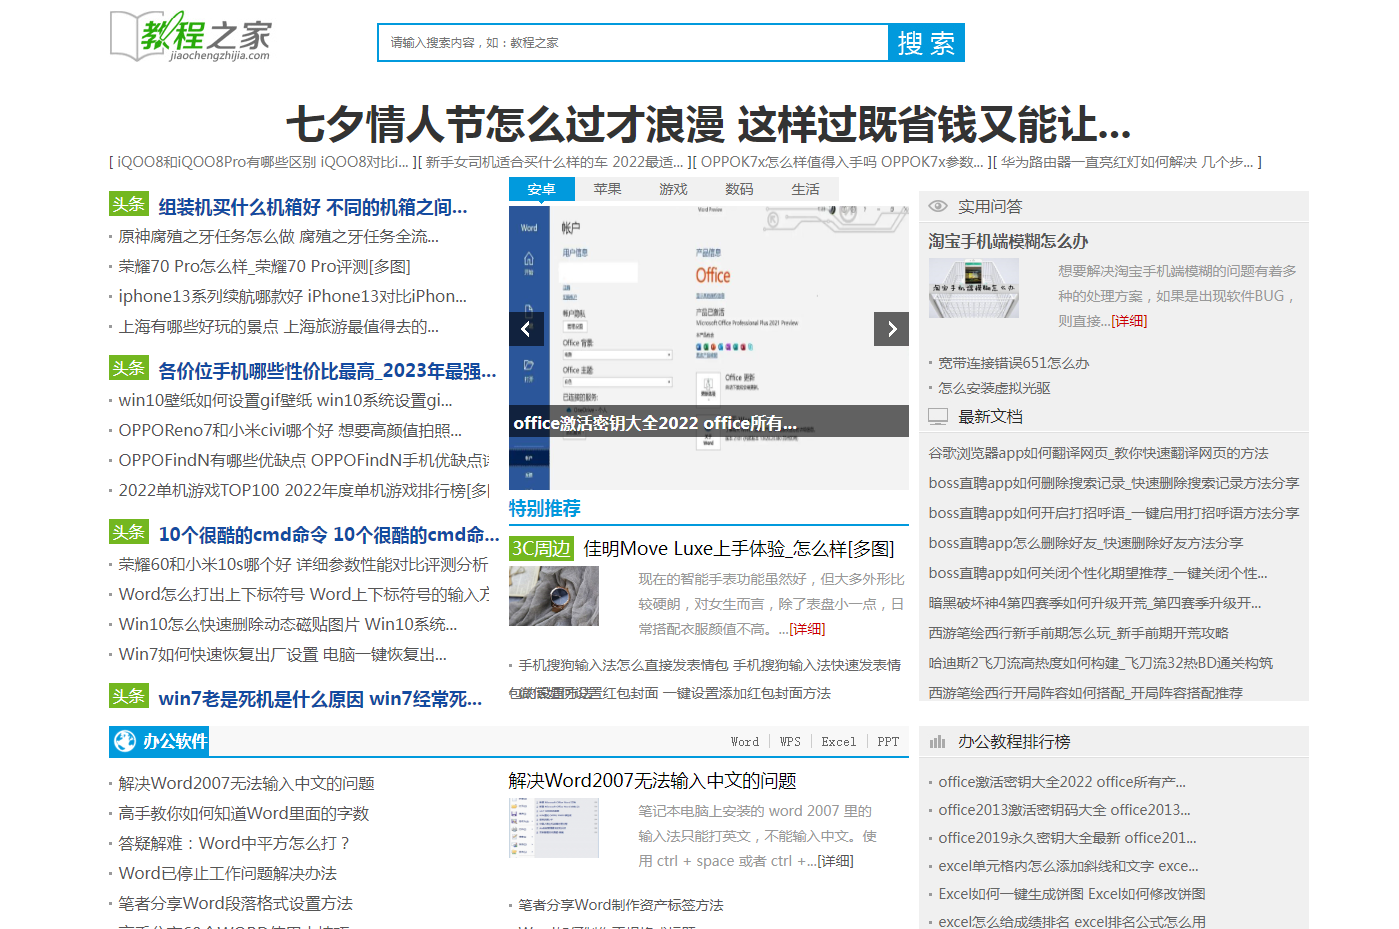The width and height of the screenshot is (1399, 929).
Task: Open 淘宝手机端模糊怎么办 question
Action: [x=1008, y=241]
